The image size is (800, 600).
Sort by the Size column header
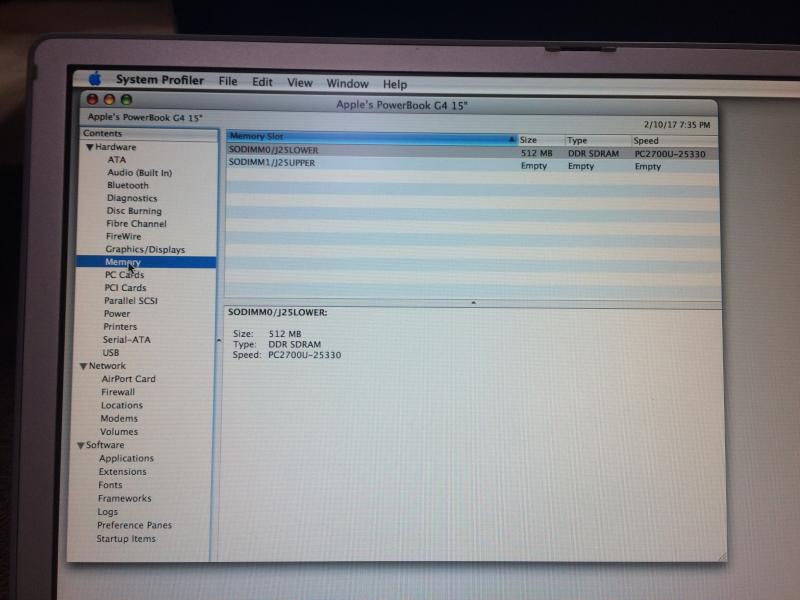click(541, 140)
